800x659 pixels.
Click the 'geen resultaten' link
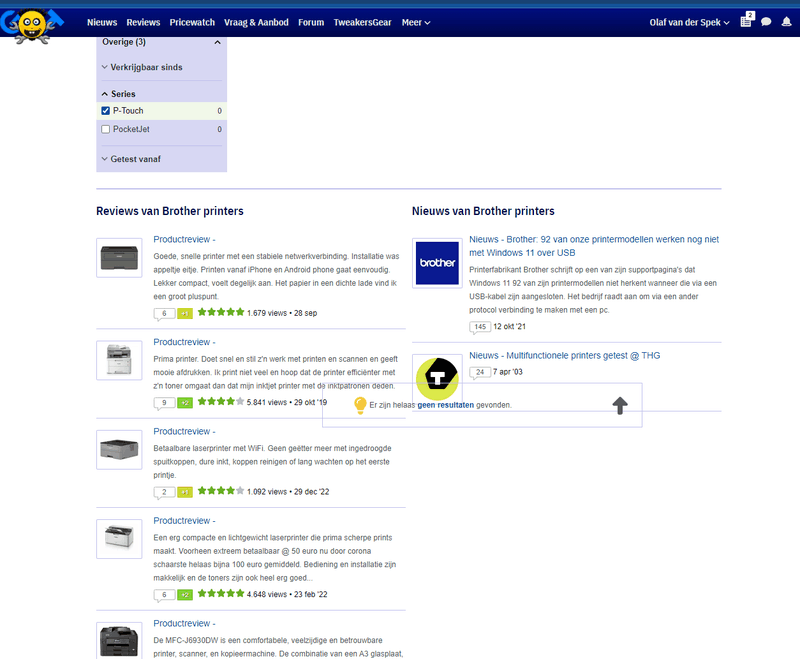click(x=445, y=405)
